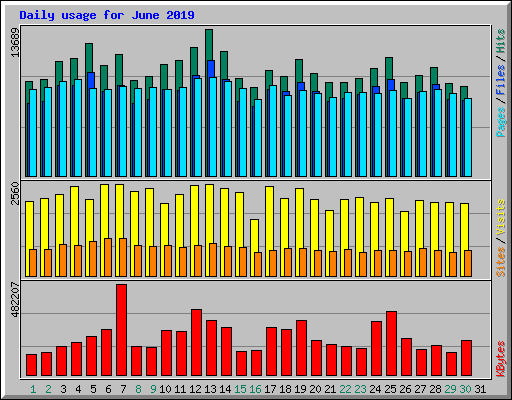
Task: Click day 14 on the x-axis
Action: point(225,389)
